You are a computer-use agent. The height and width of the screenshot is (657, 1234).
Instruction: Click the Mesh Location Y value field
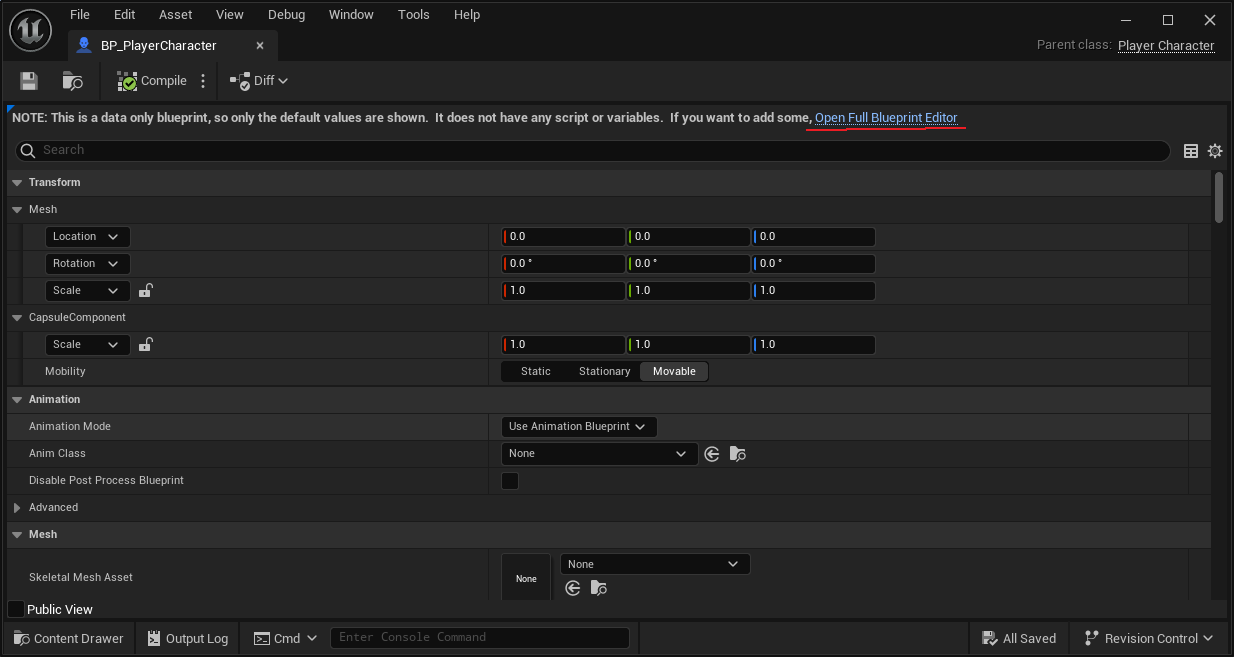pos(689,237)
